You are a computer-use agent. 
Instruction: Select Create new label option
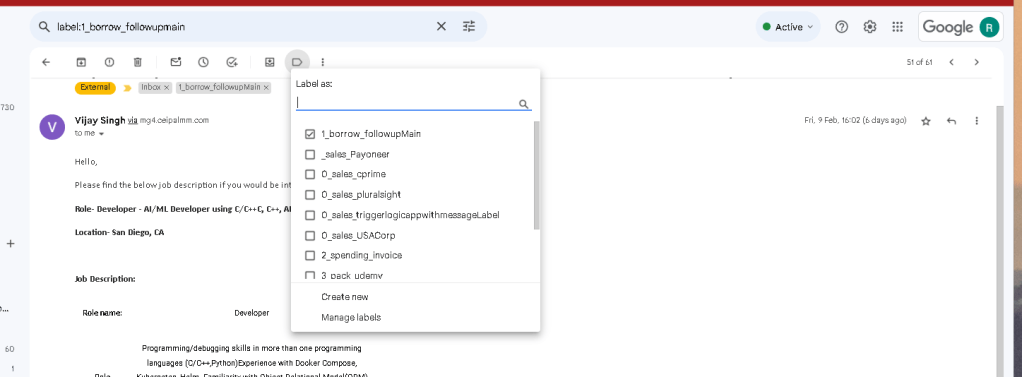345,297
